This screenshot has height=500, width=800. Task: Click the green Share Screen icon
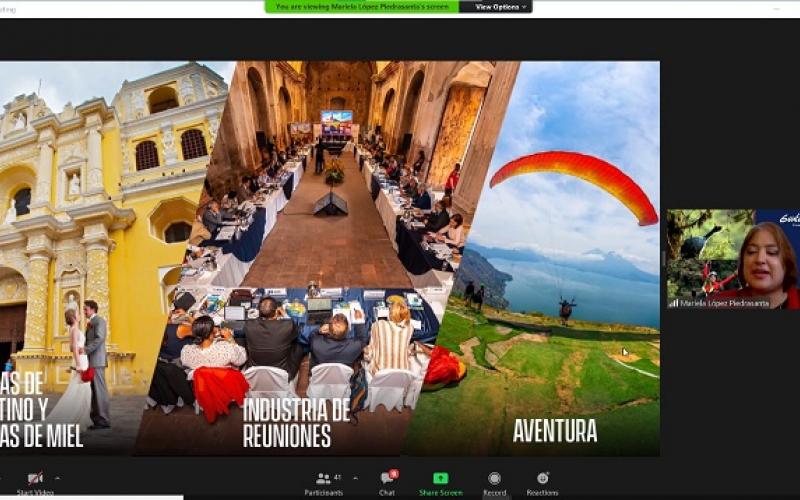(x=440, y=478)
